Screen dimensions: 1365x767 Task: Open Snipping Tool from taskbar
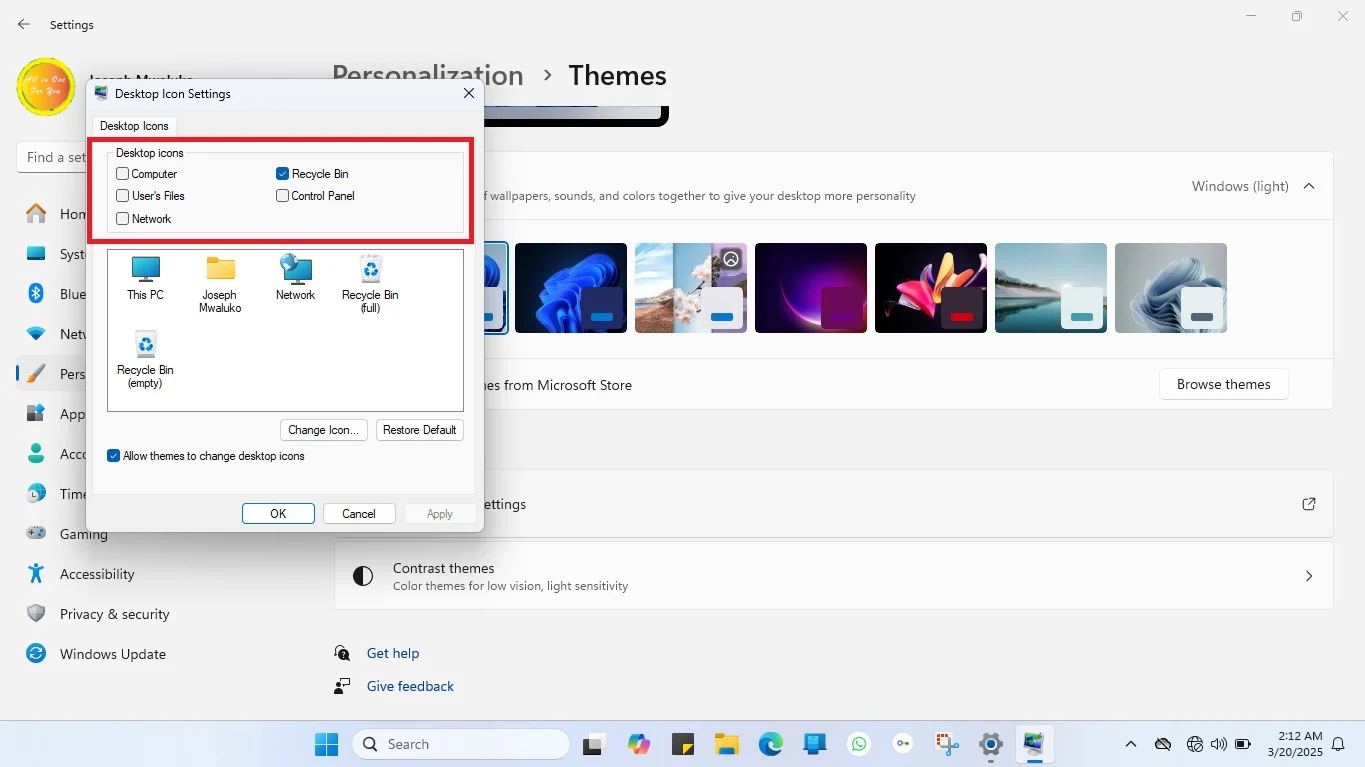pyautogui.click(x=947, y=744)
